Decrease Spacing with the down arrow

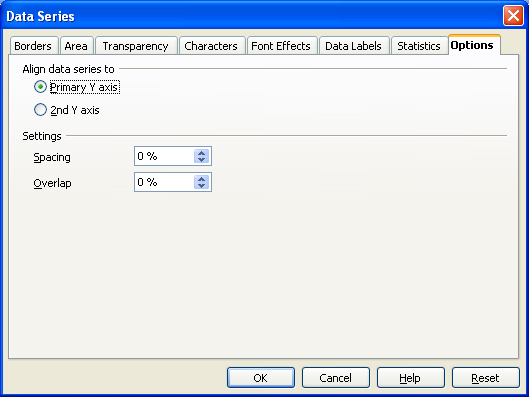pos(201,160)
